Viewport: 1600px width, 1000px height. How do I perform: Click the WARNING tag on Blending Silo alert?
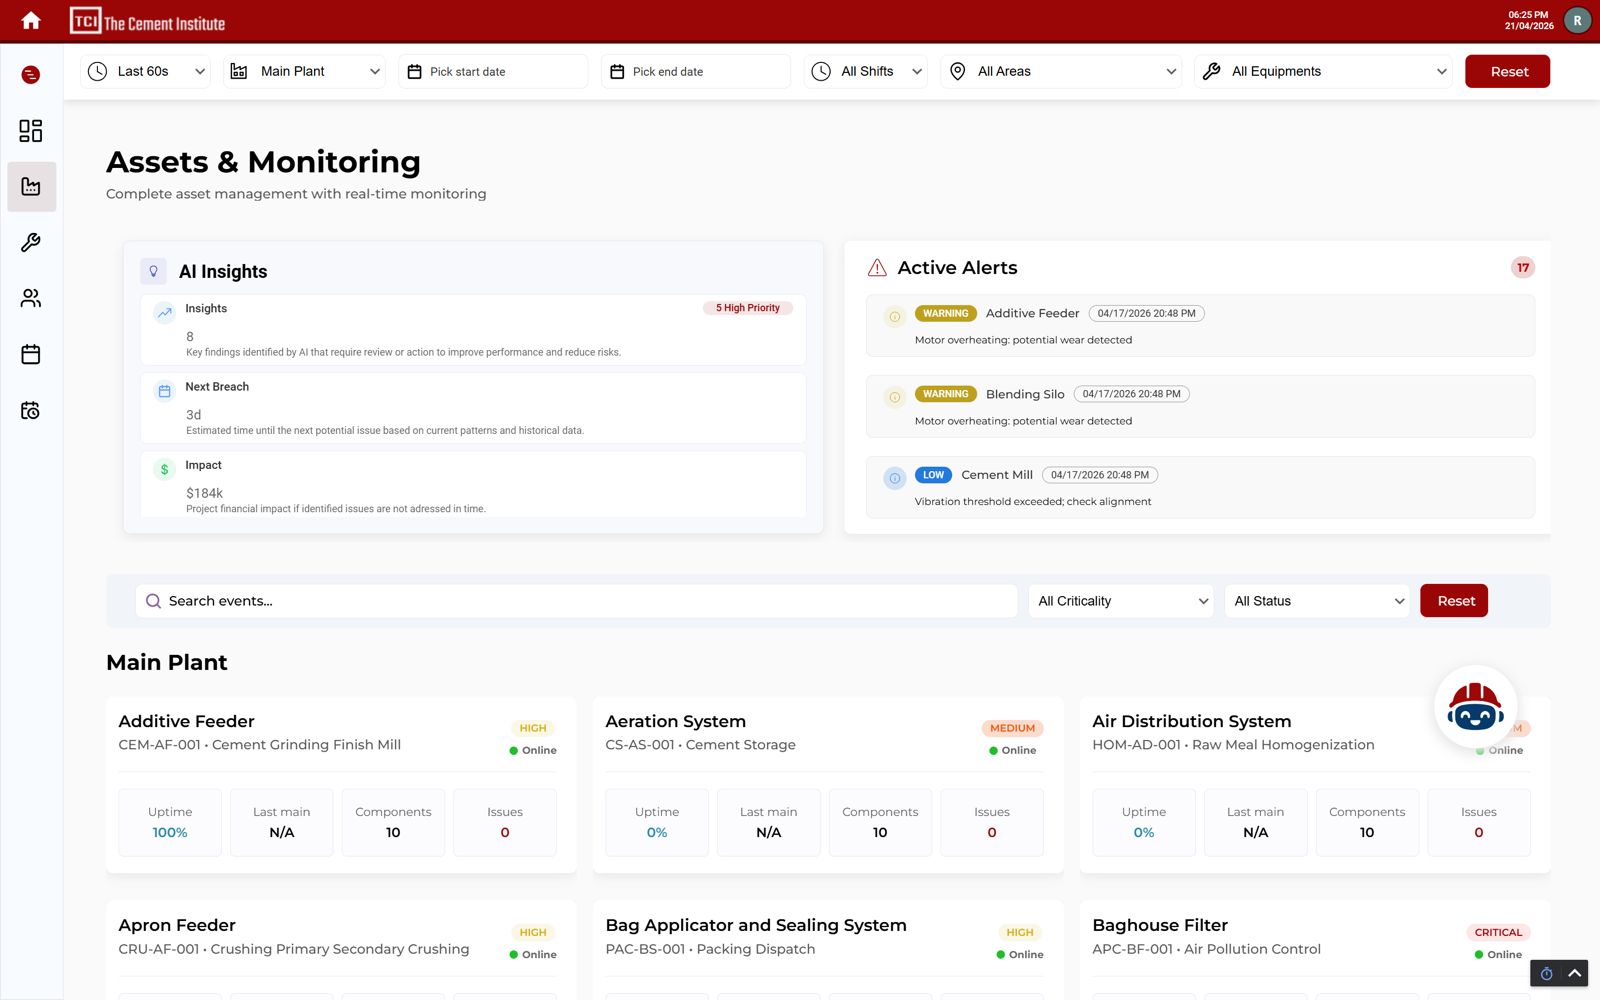[946, 394]
